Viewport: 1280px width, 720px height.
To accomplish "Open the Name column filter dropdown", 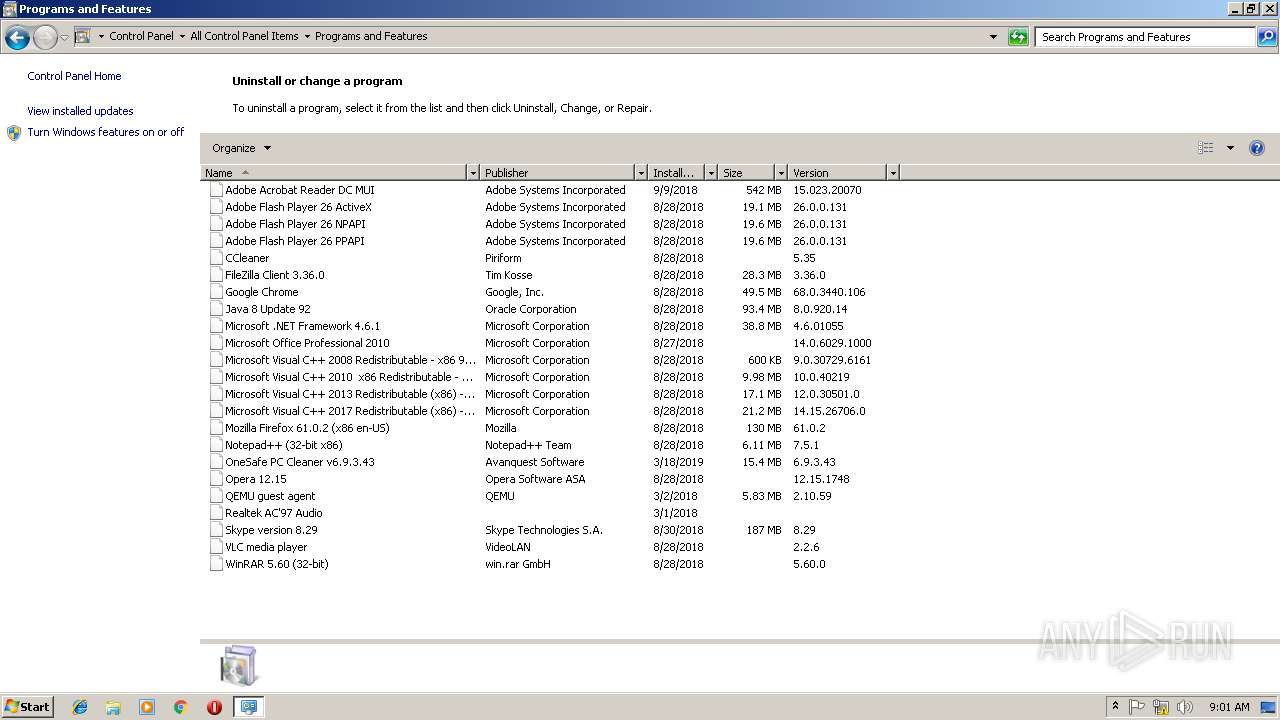I will (473, 173).
